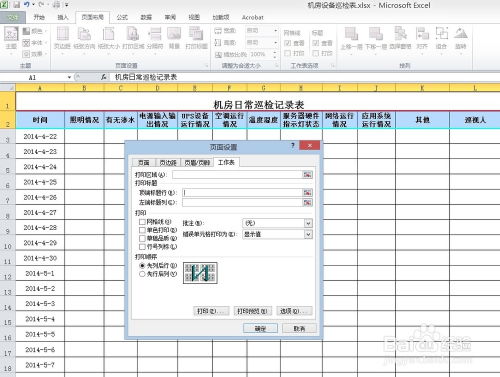Click the theme Fonts (字体) icon
The width and height of the screenshot is (500, 377).
pyautogui.click(x=26, y=43)
